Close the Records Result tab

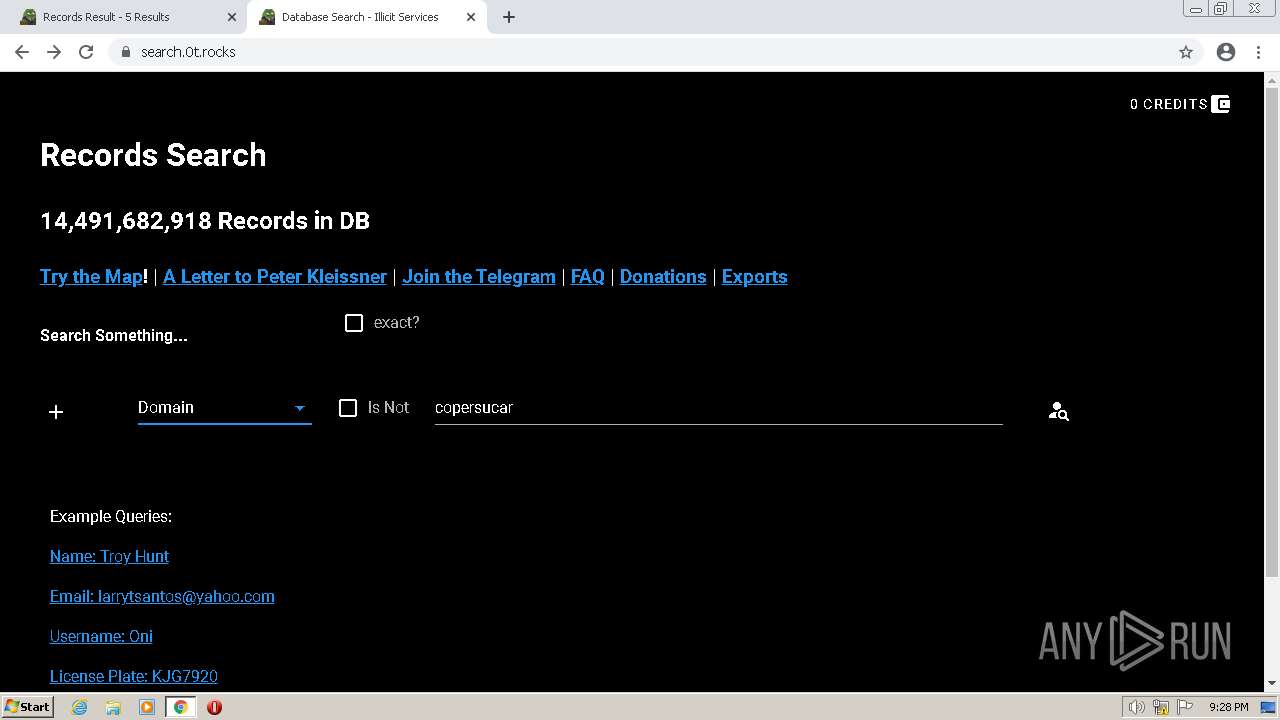click(231, 17)
